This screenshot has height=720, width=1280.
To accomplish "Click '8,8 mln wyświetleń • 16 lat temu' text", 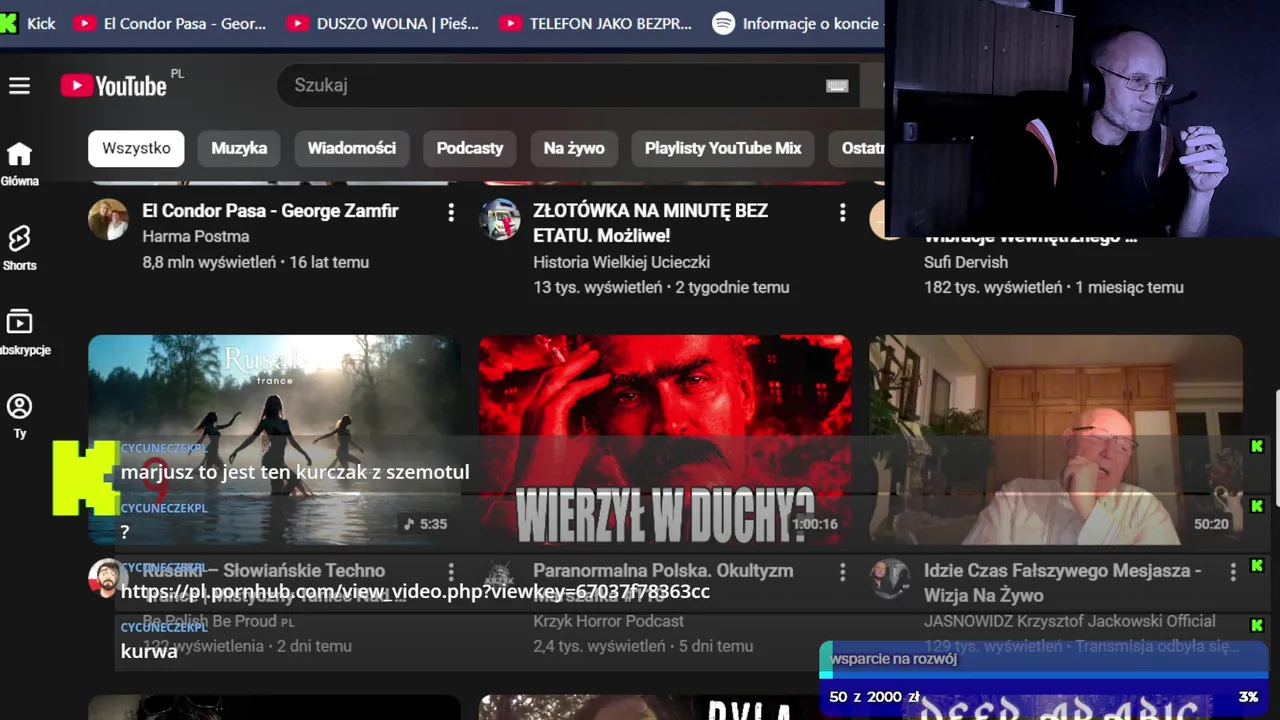I will pyautogui.click(x=255, y=263).
